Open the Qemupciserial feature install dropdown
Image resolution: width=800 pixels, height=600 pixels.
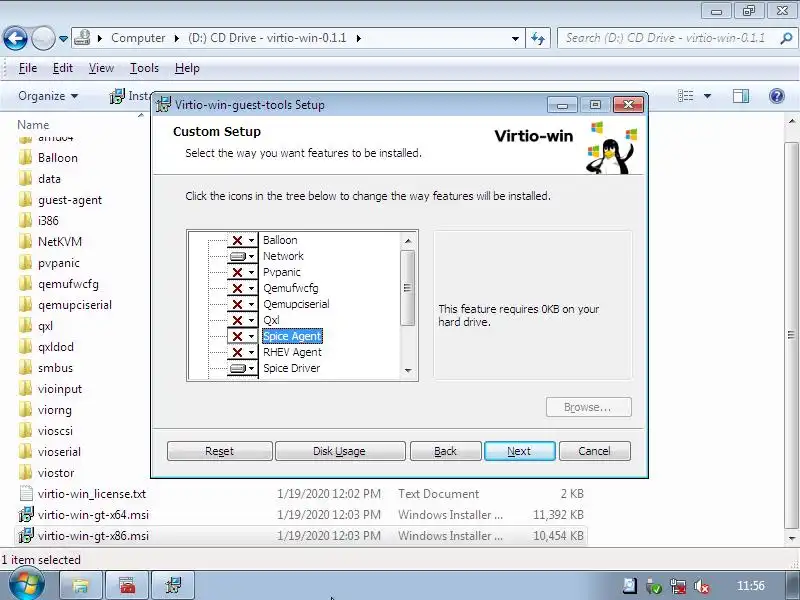[x=242, y=304]
